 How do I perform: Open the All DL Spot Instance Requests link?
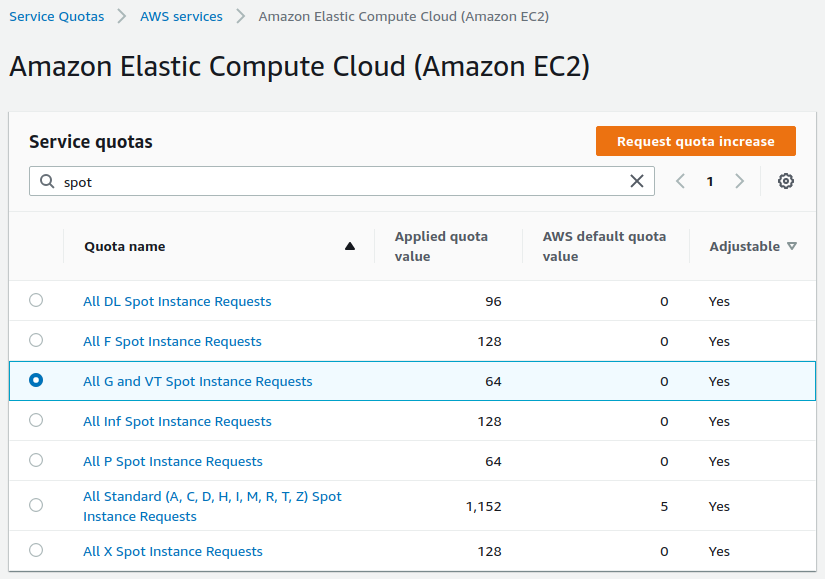[177, 302]
